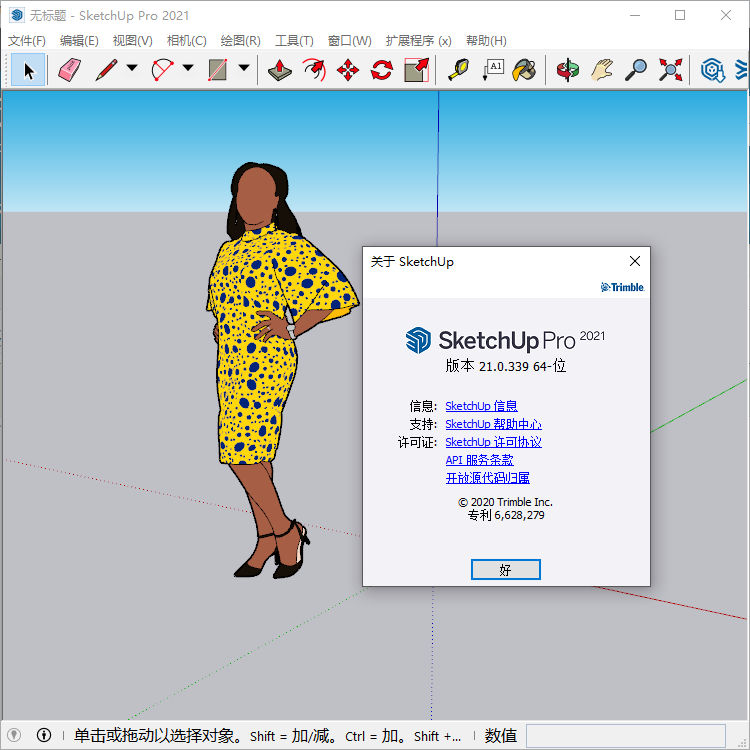The height and width of the screenshot is (750, 750).
Task: Open the 窗口(W) menu
Action: [x=350, y=41]
